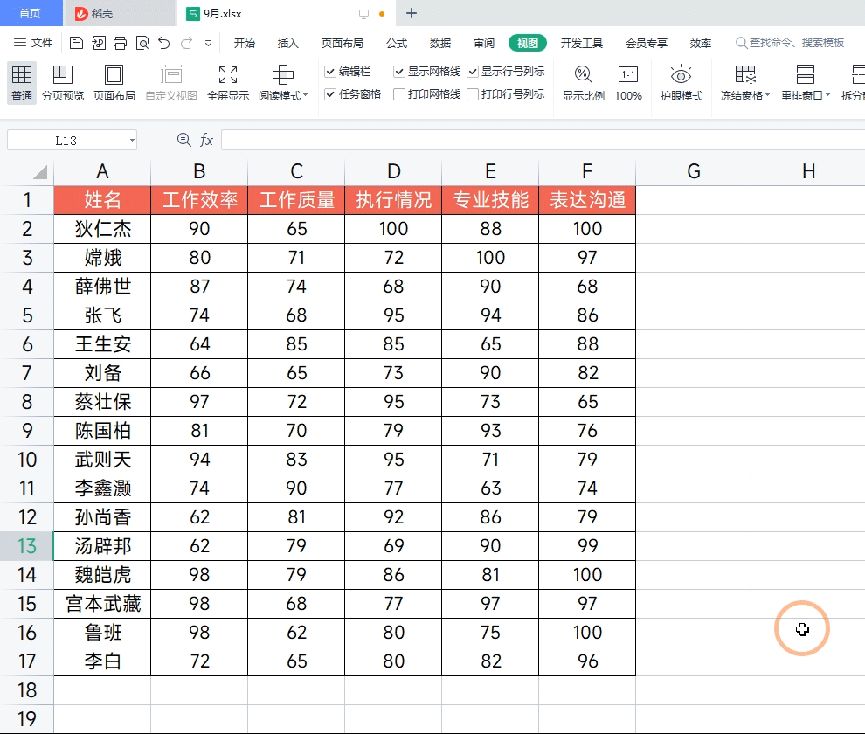The height and width of the screenshot is (734, 865).
Task: Click the fx insert function icon
Action: tap(206, 140)
